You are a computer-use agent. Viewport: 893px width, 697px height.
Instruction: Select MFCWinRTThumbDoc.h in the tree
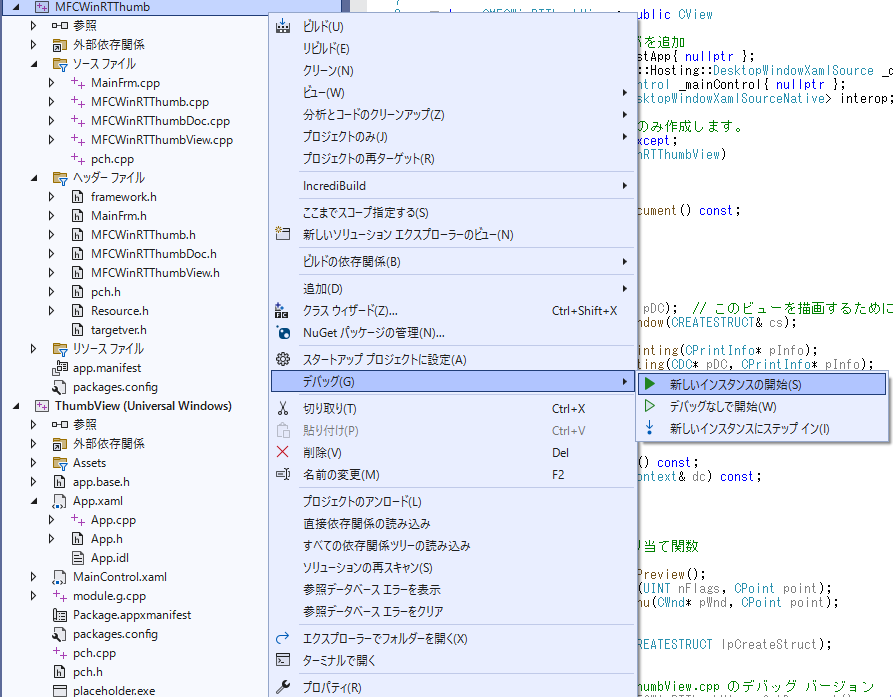154,253
